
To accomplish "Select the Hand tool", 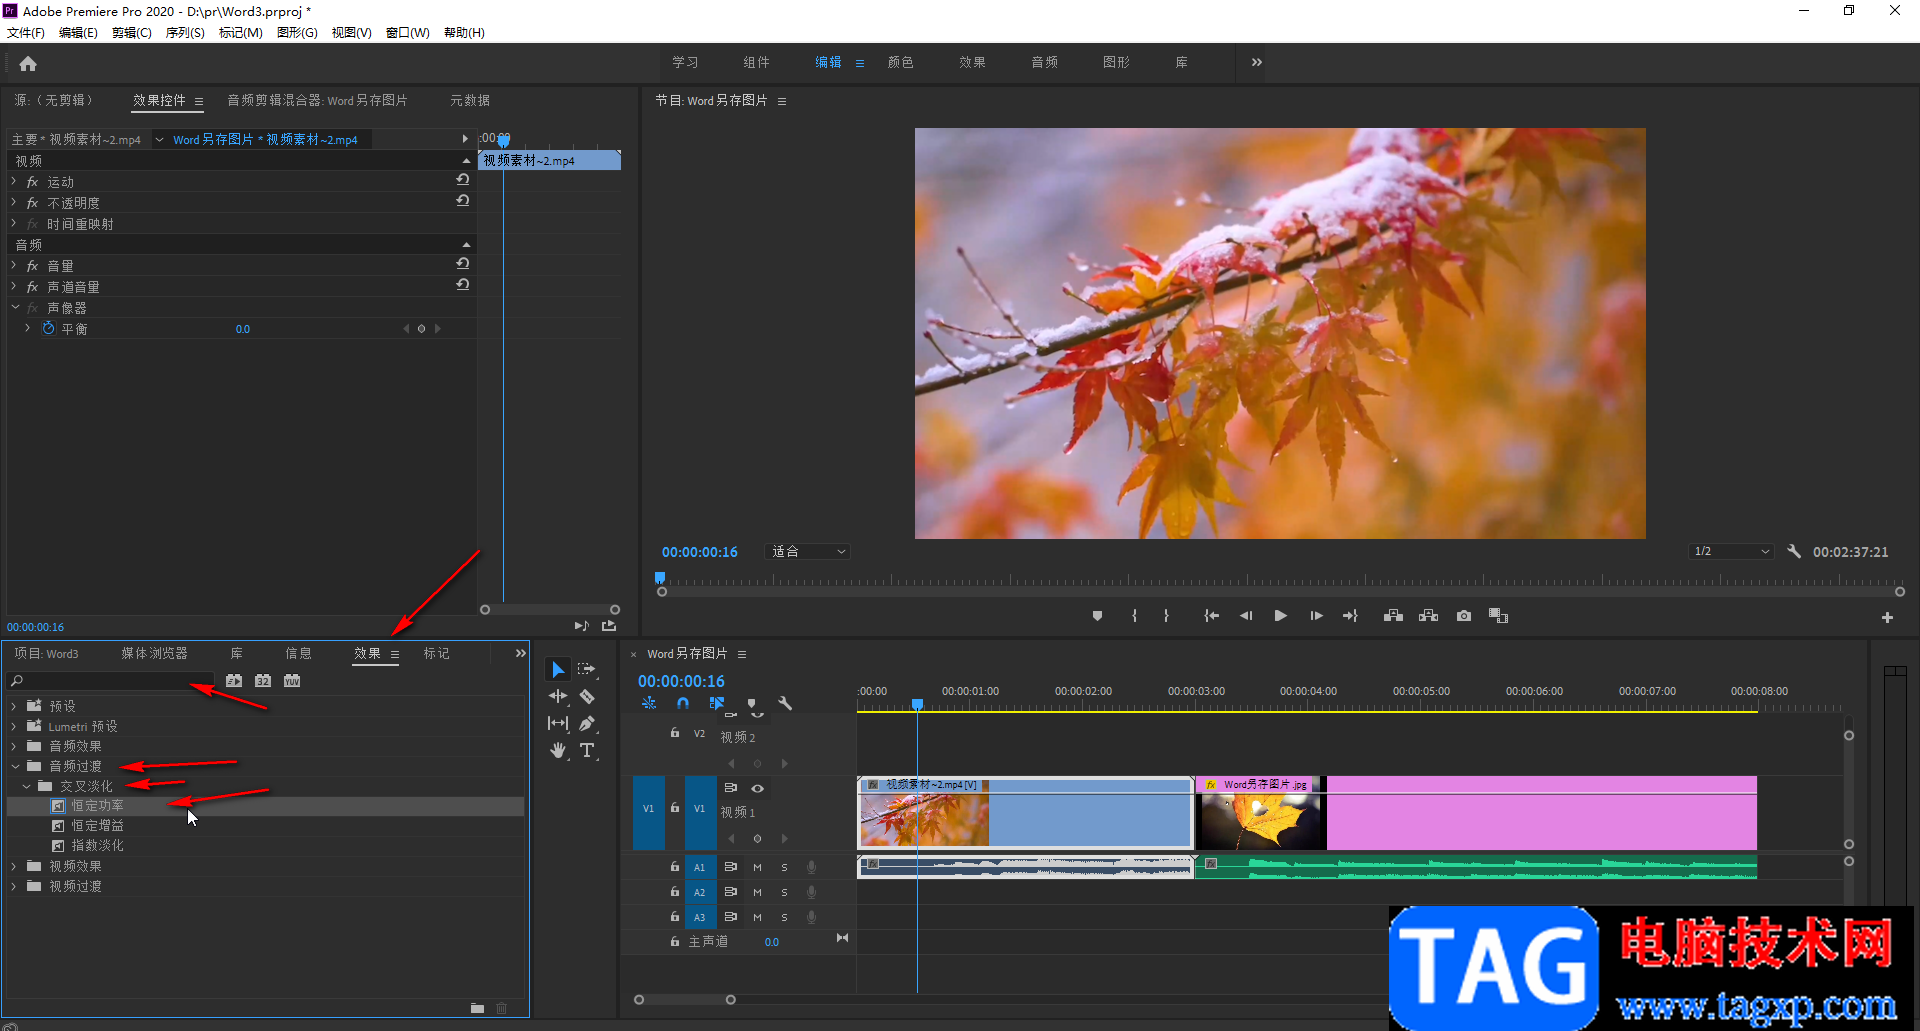I will (x=558, y=750).
